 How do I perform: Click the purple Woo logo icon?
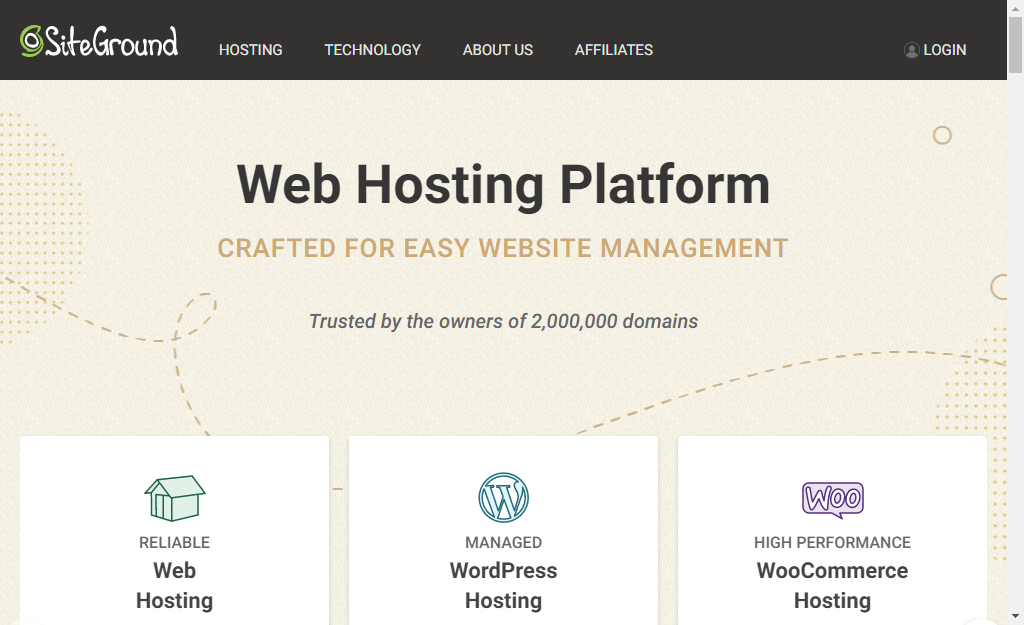833,500
